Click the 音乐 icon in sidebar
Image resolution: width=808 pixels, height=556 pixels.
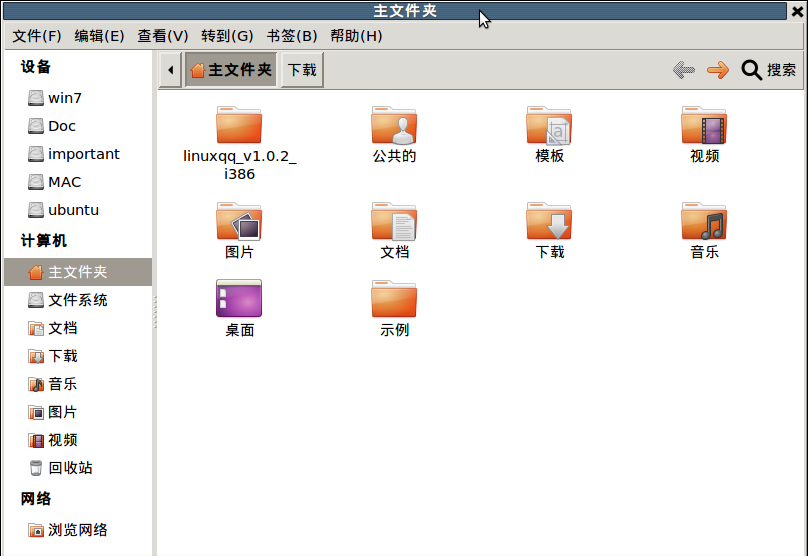[36, 384]
